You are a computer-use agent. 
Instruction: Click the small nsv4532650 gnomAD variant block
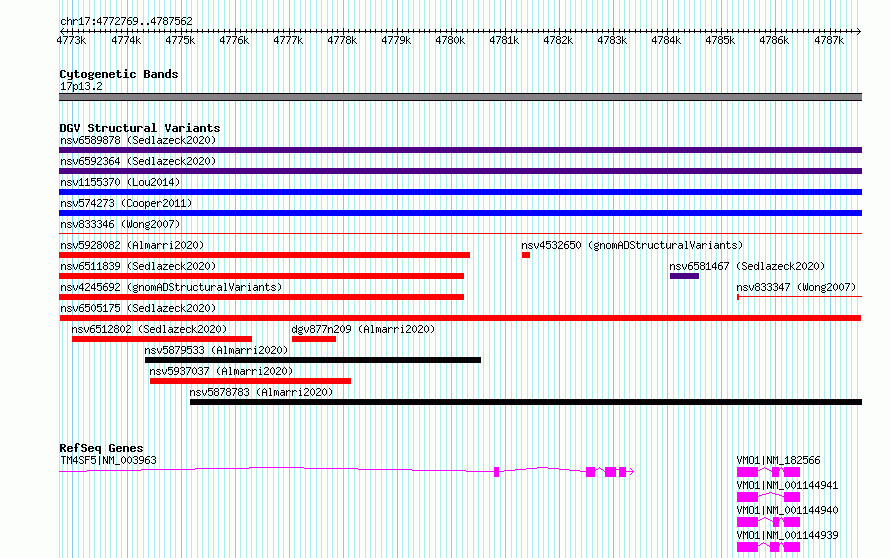click(x=526, y=255)
